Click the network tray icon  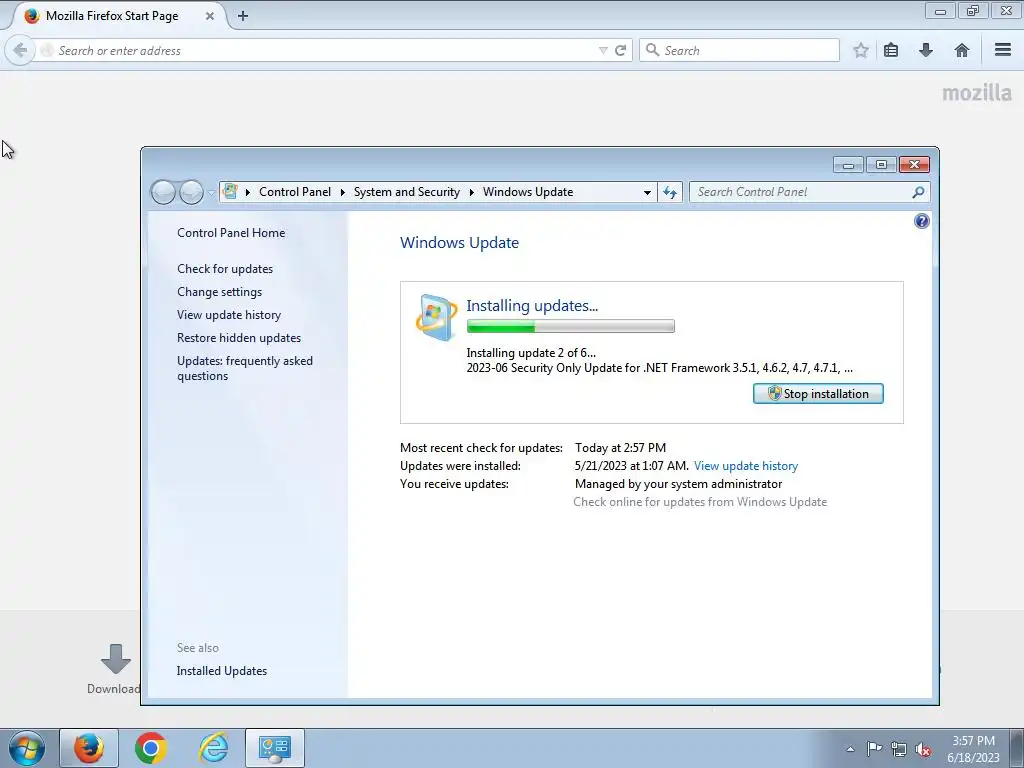(x=899, y=749)
